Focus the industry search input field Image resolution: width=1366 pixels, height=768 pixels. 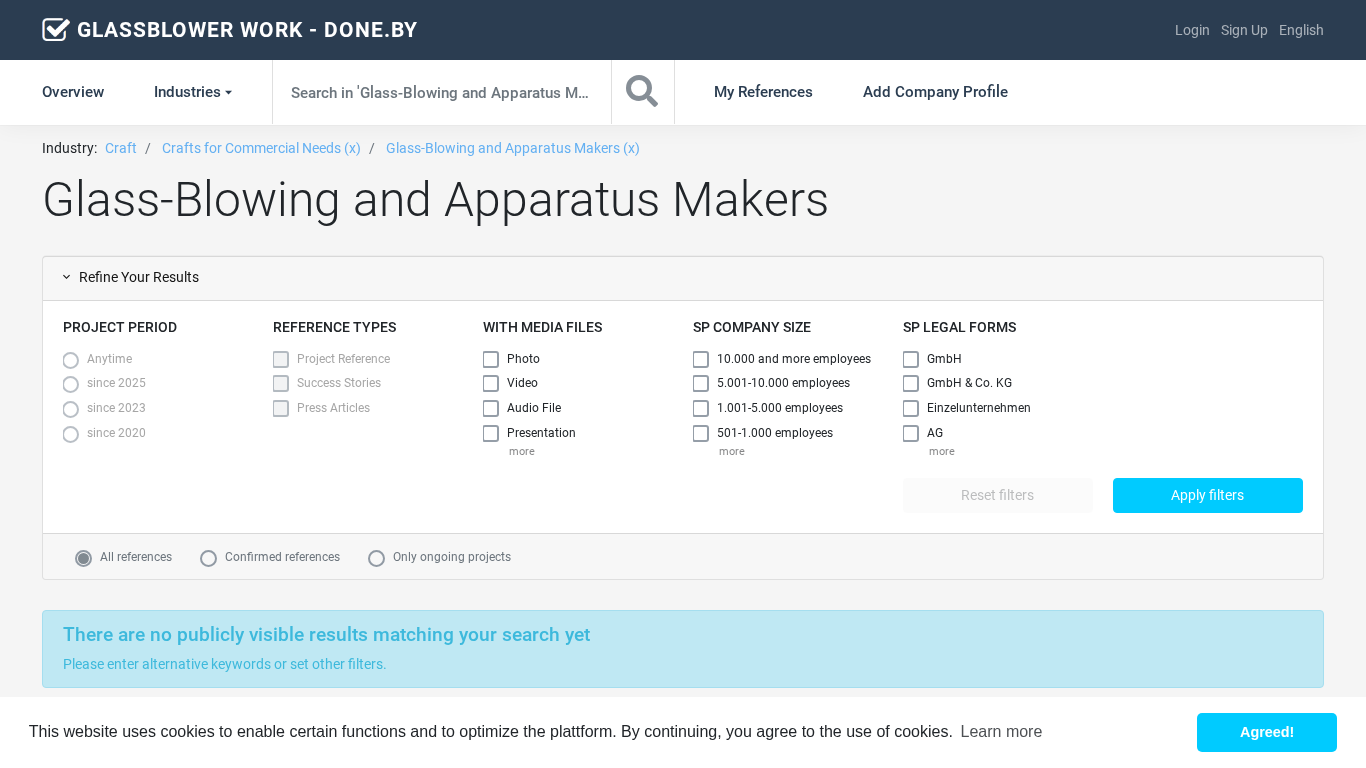coord(440,93)
